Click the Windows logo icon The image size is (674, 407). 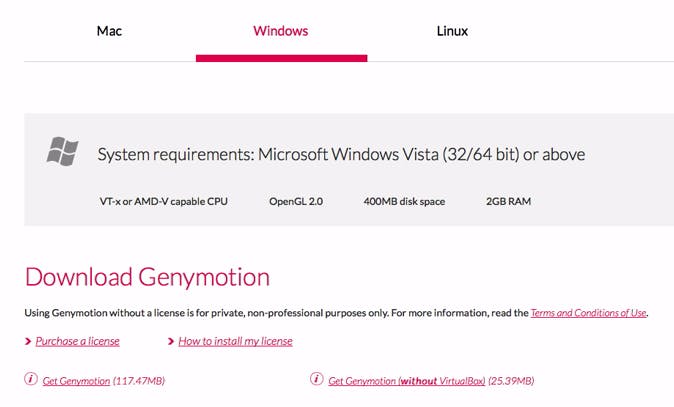click(62, 151)
